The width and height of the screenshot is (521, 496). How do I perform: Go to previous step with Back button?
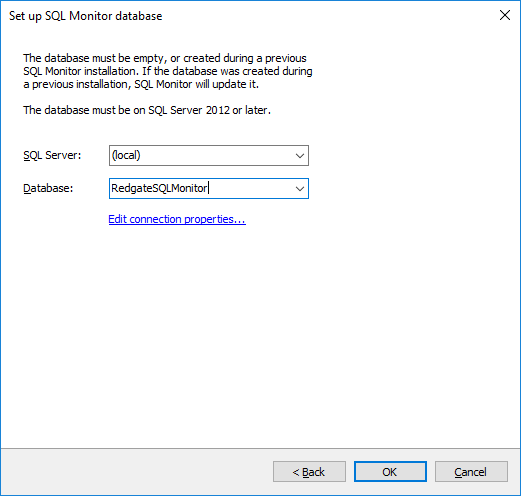(x=309, y=472)
